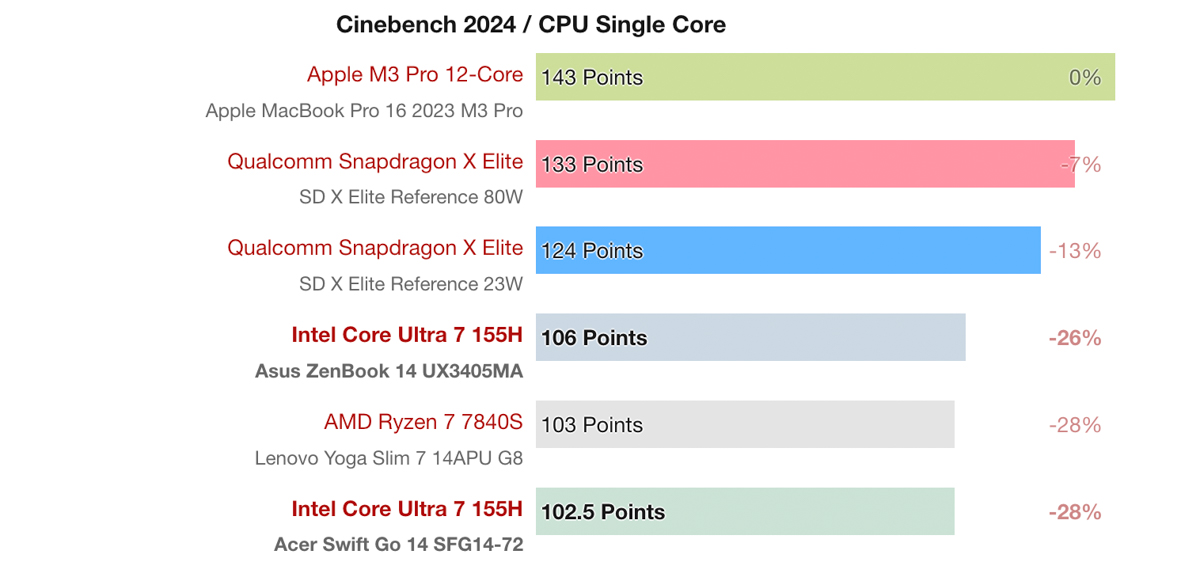Click Lenovo Yoga Slim 7 14APU G8 label
The width and height of the screenshot is (1200, 581).
click(x=389, y=459)
